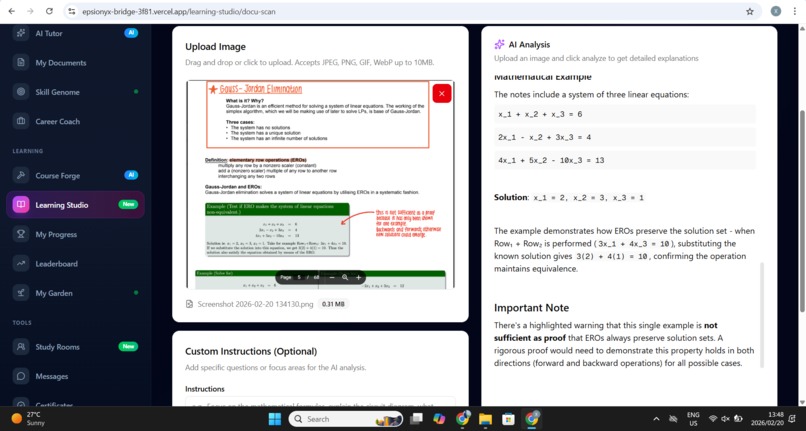Click the browser page vertical scrollbar

pyautogui.click(x=802, y=211)
